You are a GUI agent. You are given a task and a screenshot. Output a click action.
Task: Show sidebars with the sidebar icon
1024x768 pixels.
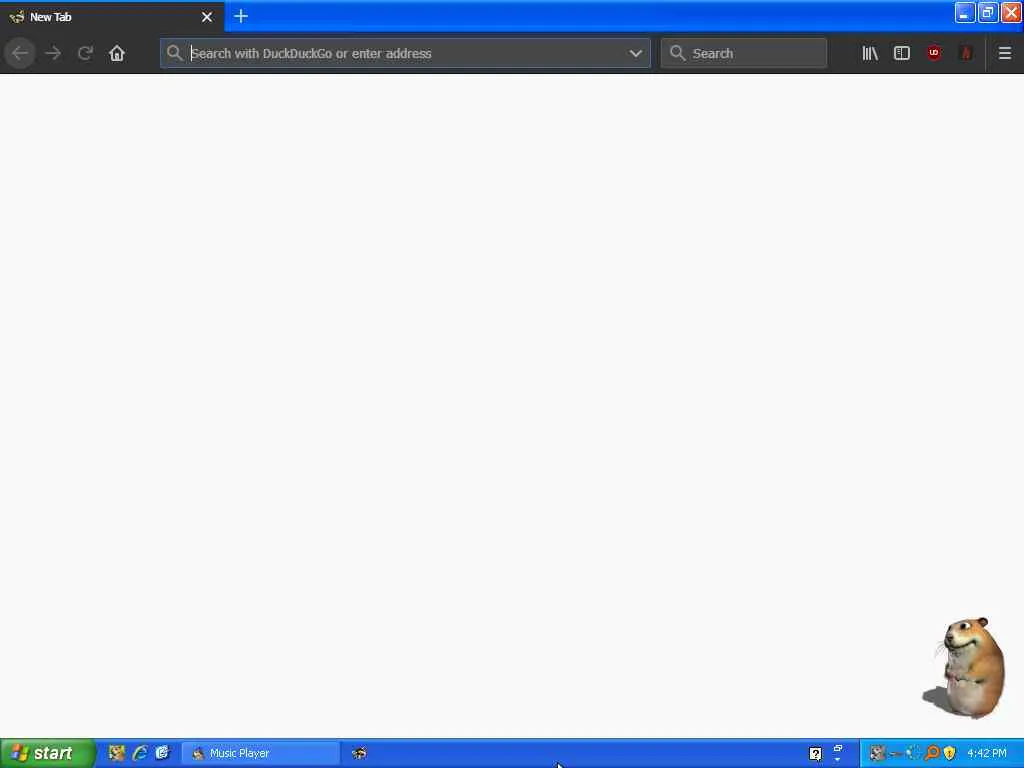coord(902,53)
